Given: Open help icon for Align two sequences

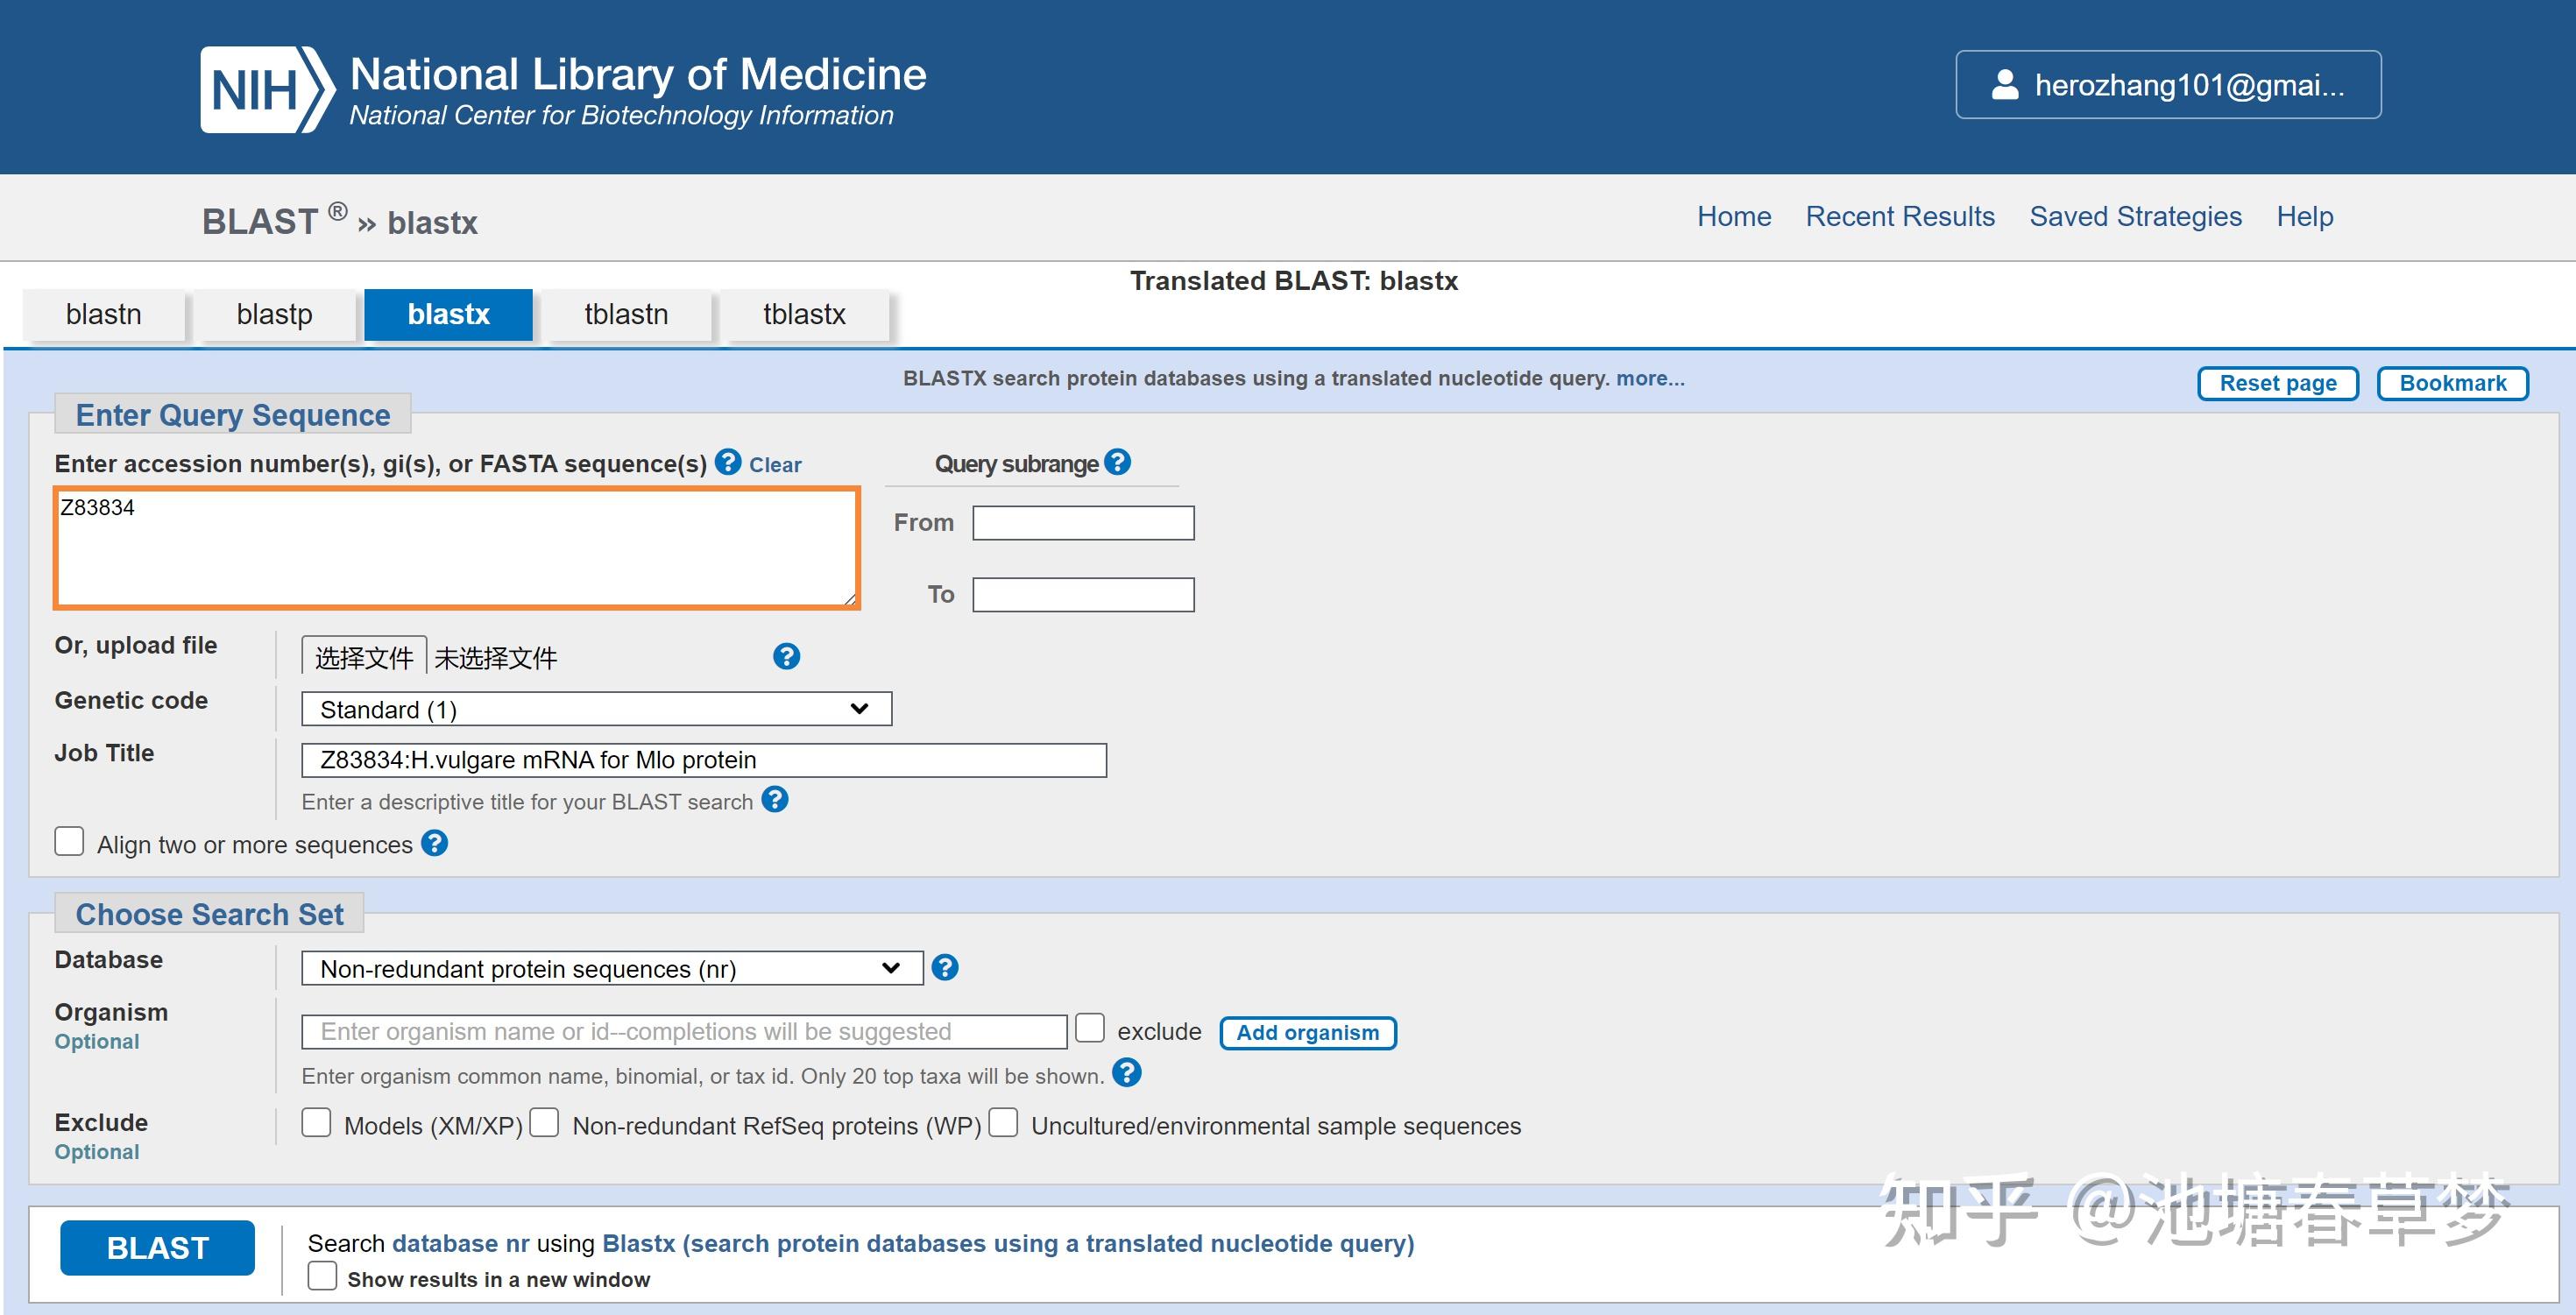Looking at the screenshot, I should (x=434, y=843).
